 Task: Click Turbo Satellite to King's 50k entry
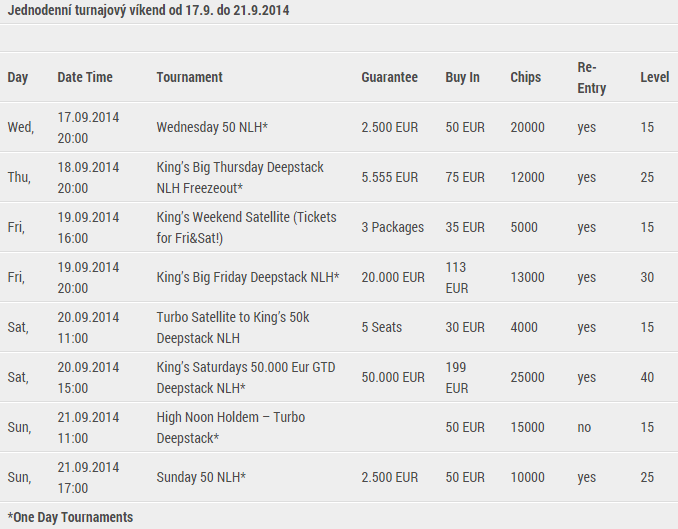pyautogui.click(x=233, y=327)
